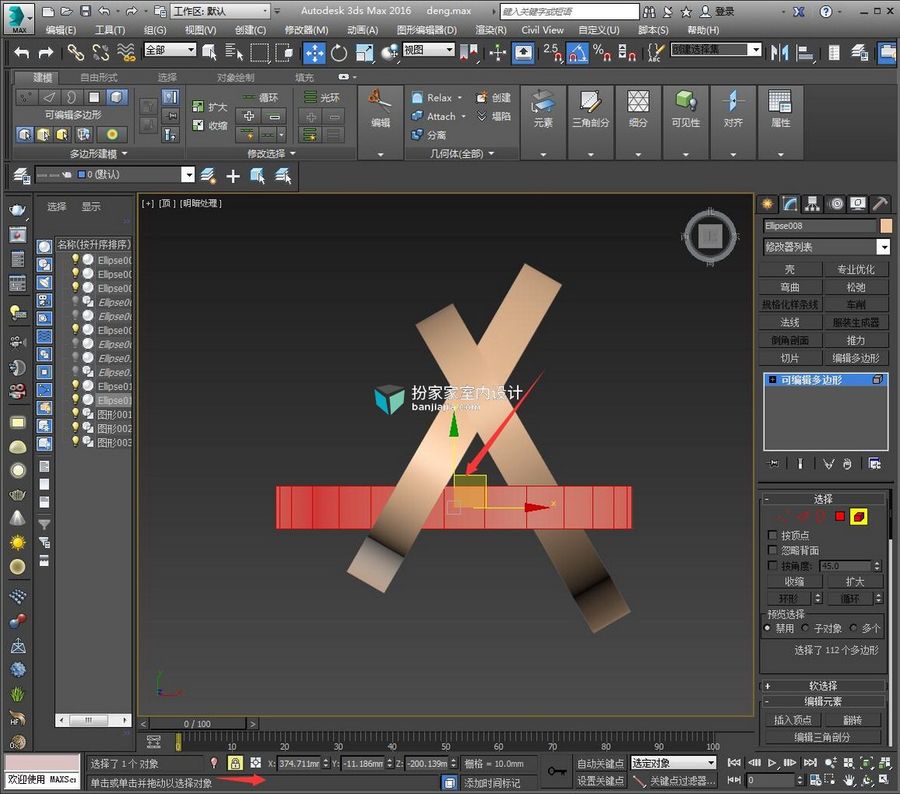This screenshot has width=900, height=794.
Task: Open the key filter 选定对象 dropdown
Action: pos(673,762)
